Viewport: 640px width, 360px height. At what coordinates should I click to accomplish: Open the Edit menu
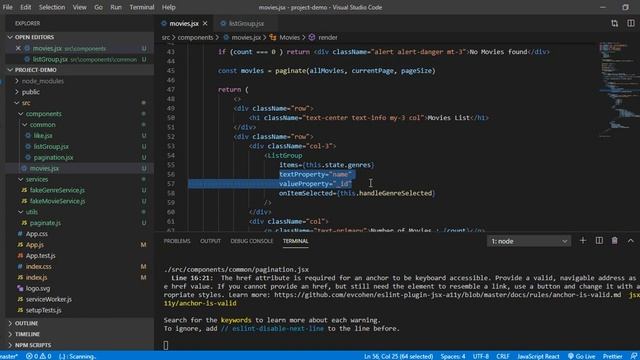25,7
